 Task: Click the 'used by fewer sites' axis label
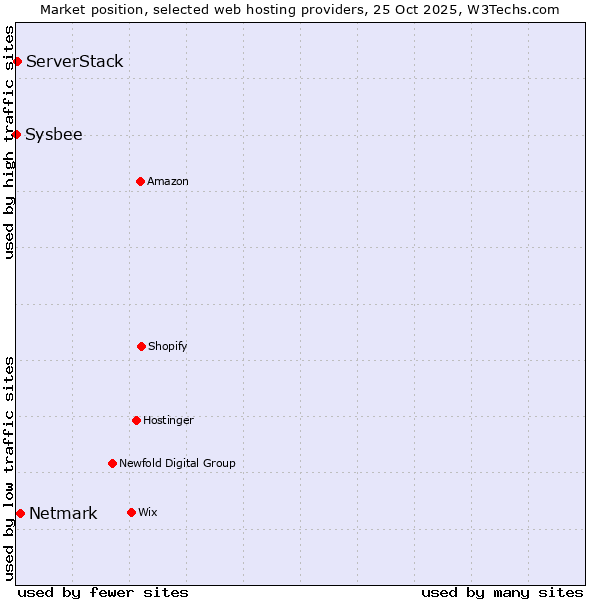(x=103, y=592)
